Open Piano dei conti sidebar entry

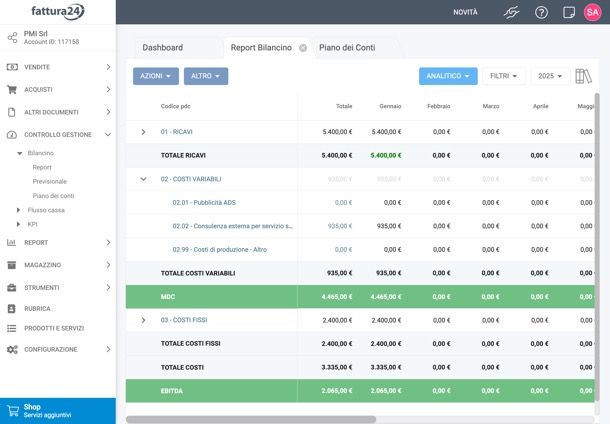click(x=53, y=196)
